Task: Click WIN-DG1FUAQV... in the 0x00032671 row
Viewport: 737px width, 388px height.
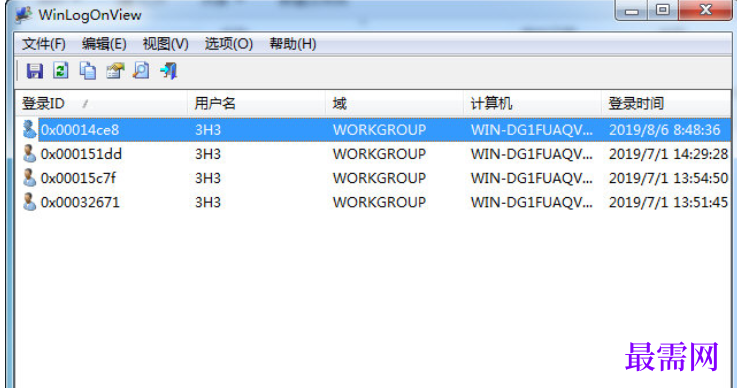Action: click(x=532, y=202)
